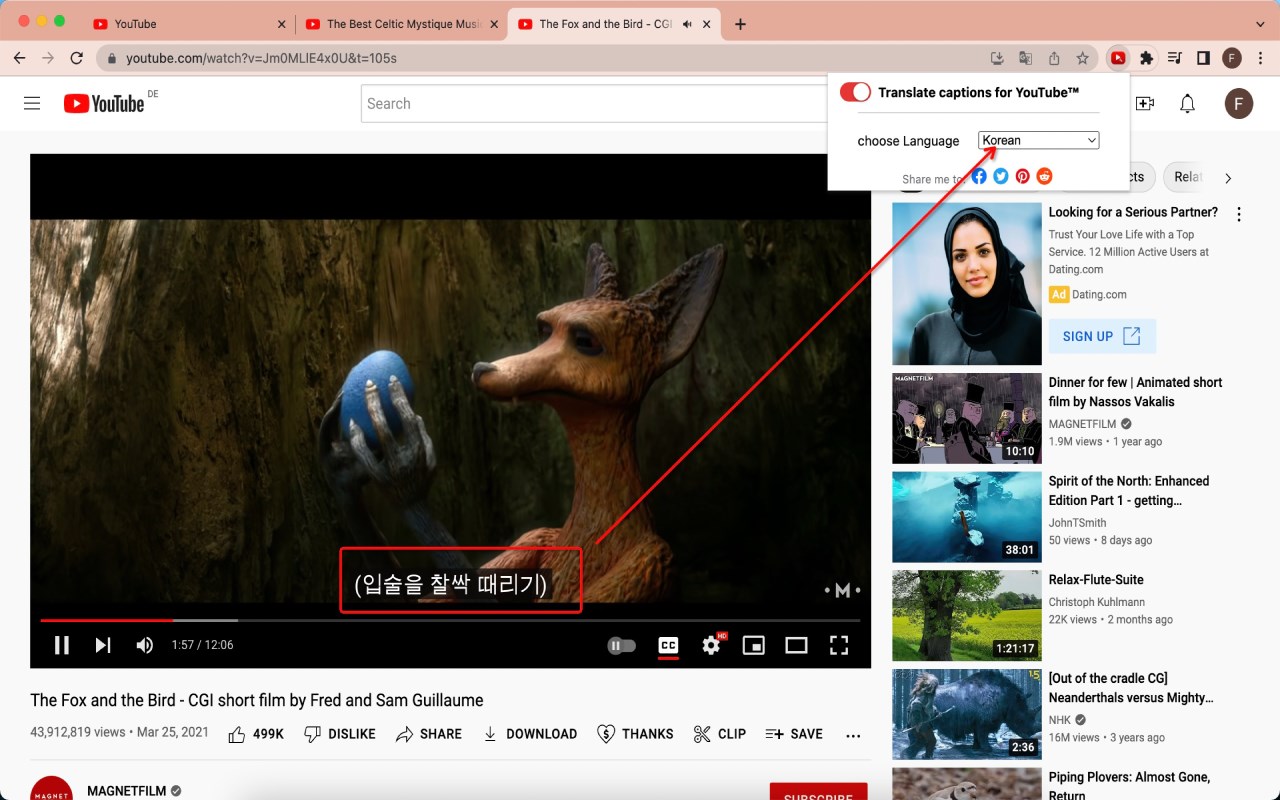1280x800 pixels.
Task: Share the extension on Reddit
Action: [1044, 176]
